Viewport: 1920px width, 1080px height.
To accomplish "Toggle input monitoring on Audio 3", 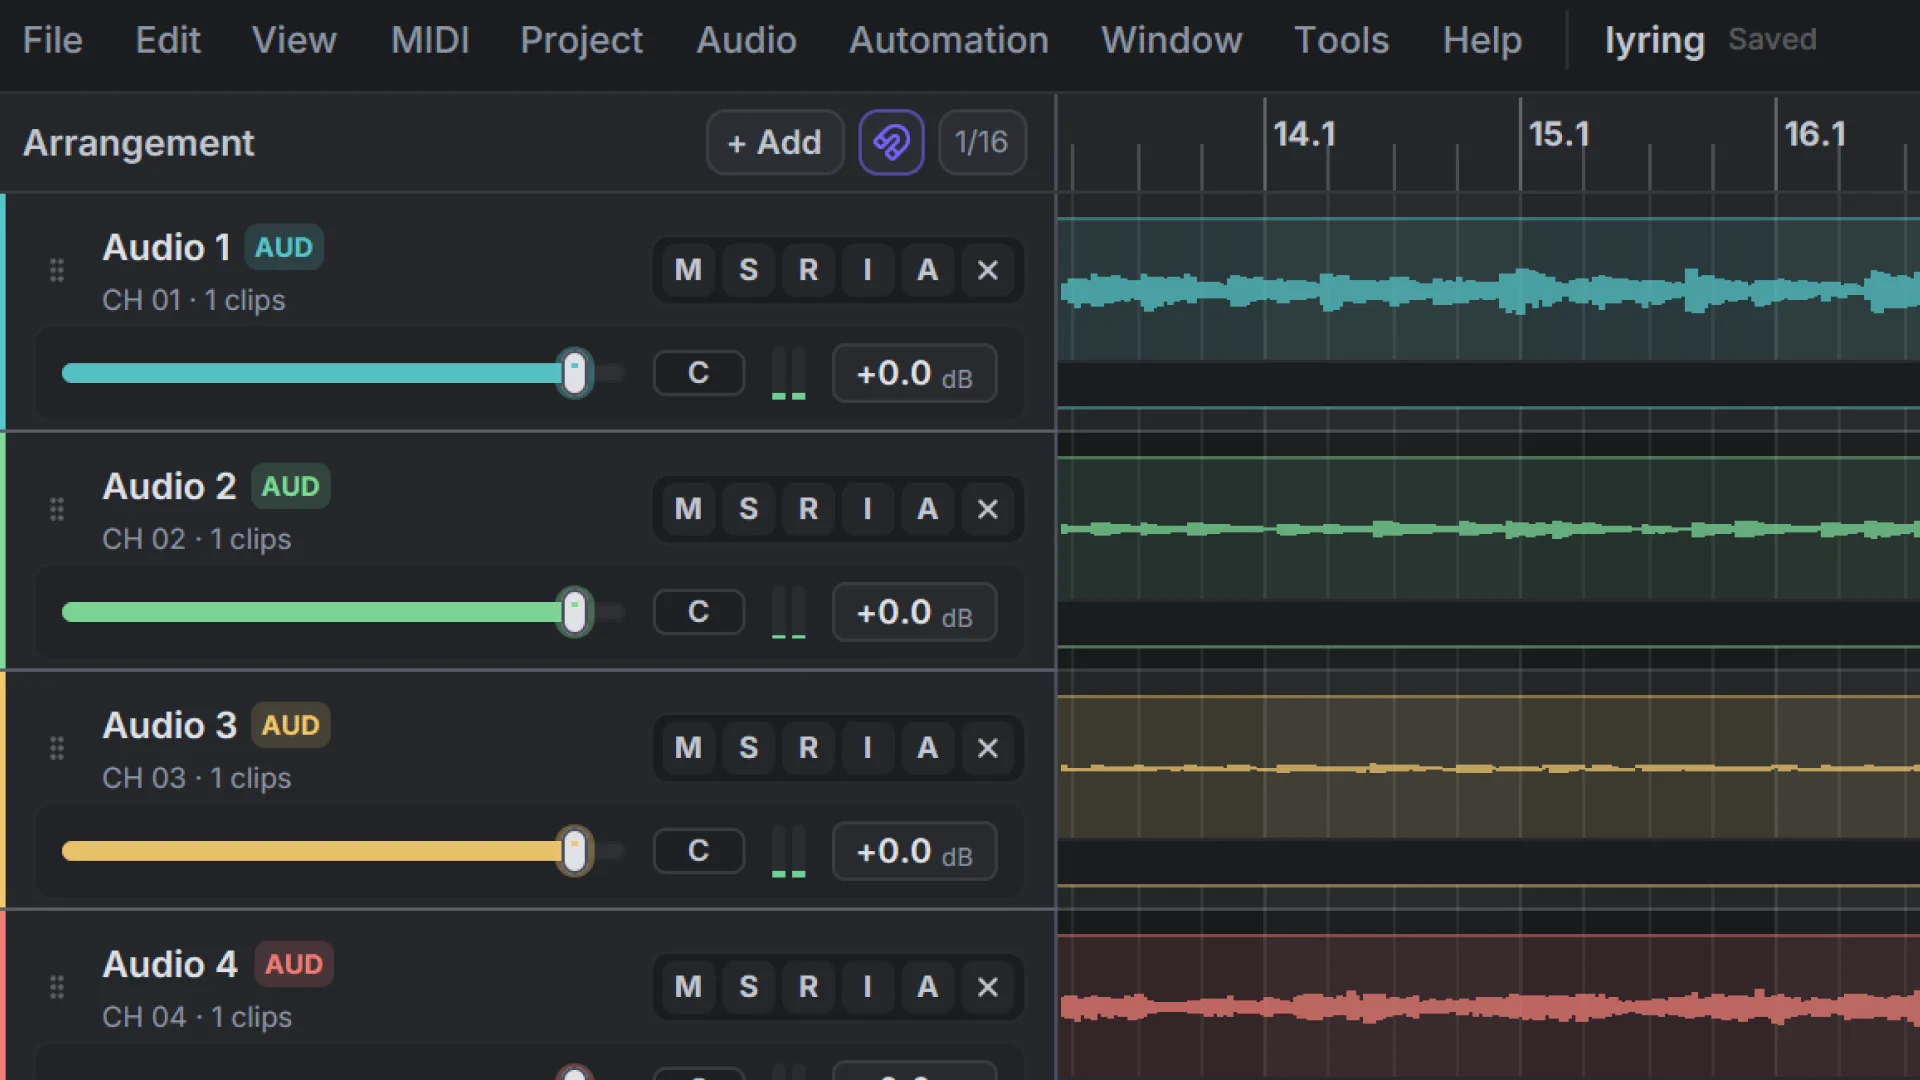I will tap(867, 748).
